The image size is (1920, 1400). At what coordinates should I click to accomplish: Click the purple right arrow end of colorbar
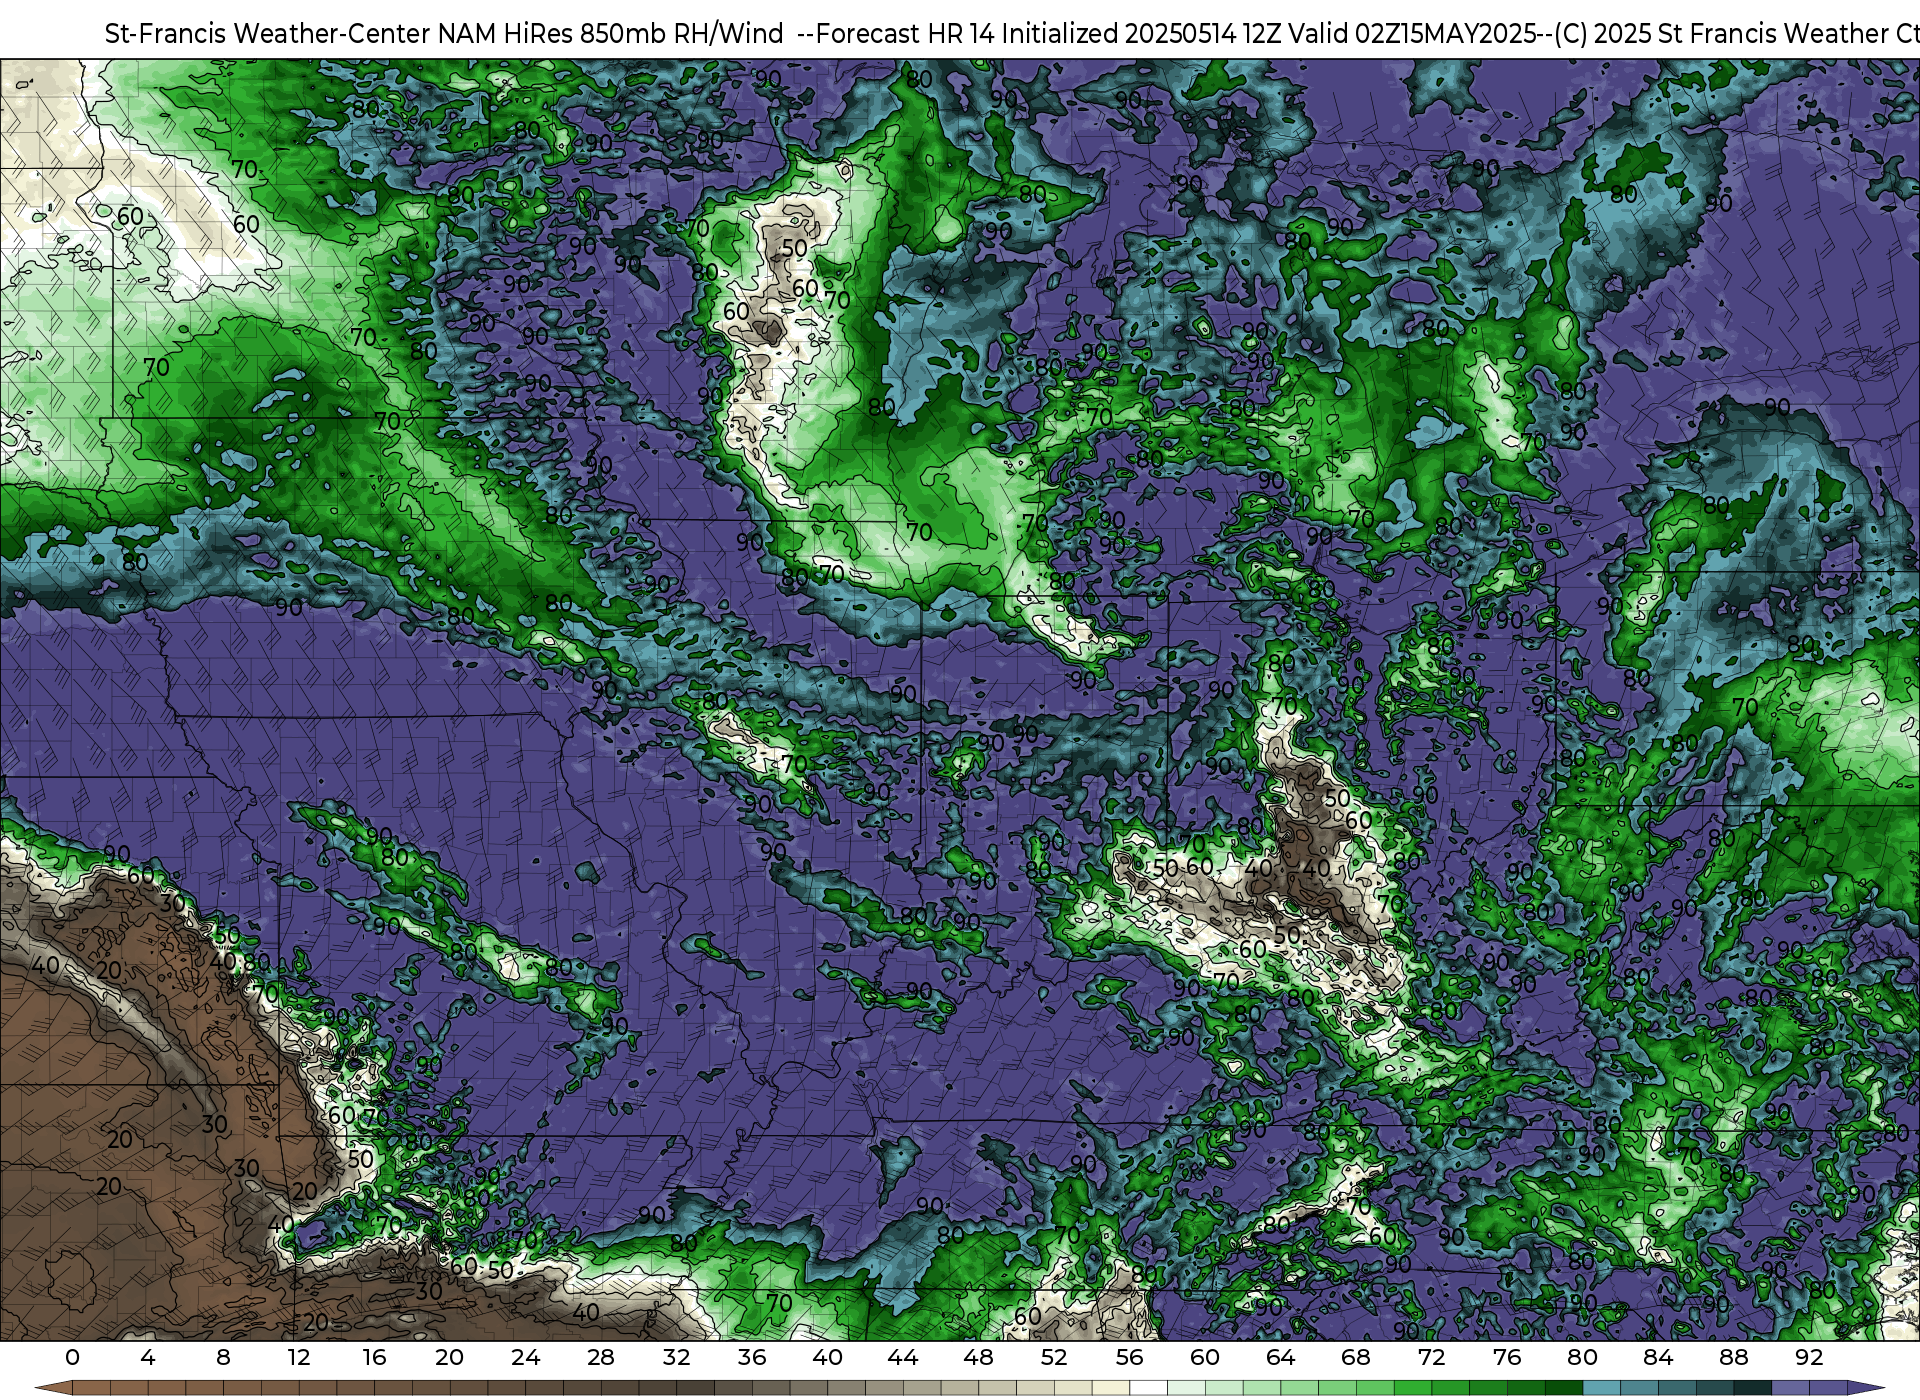pos(1866,1389)
